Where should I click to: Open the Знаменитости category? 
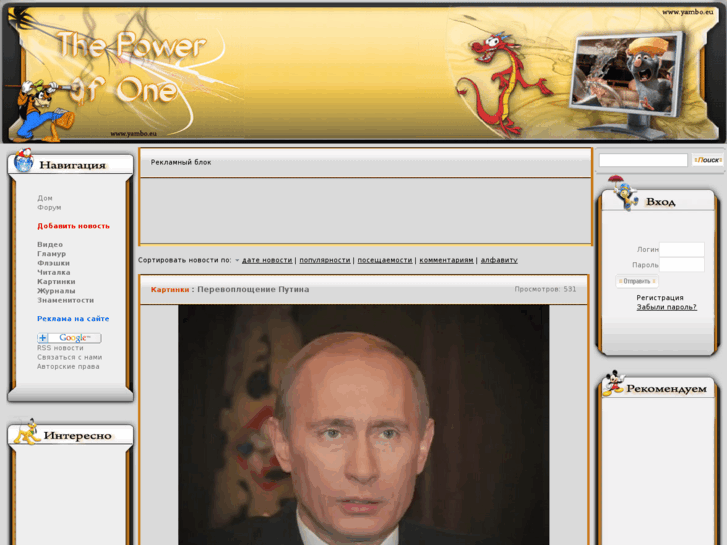[x=65, y=300]
